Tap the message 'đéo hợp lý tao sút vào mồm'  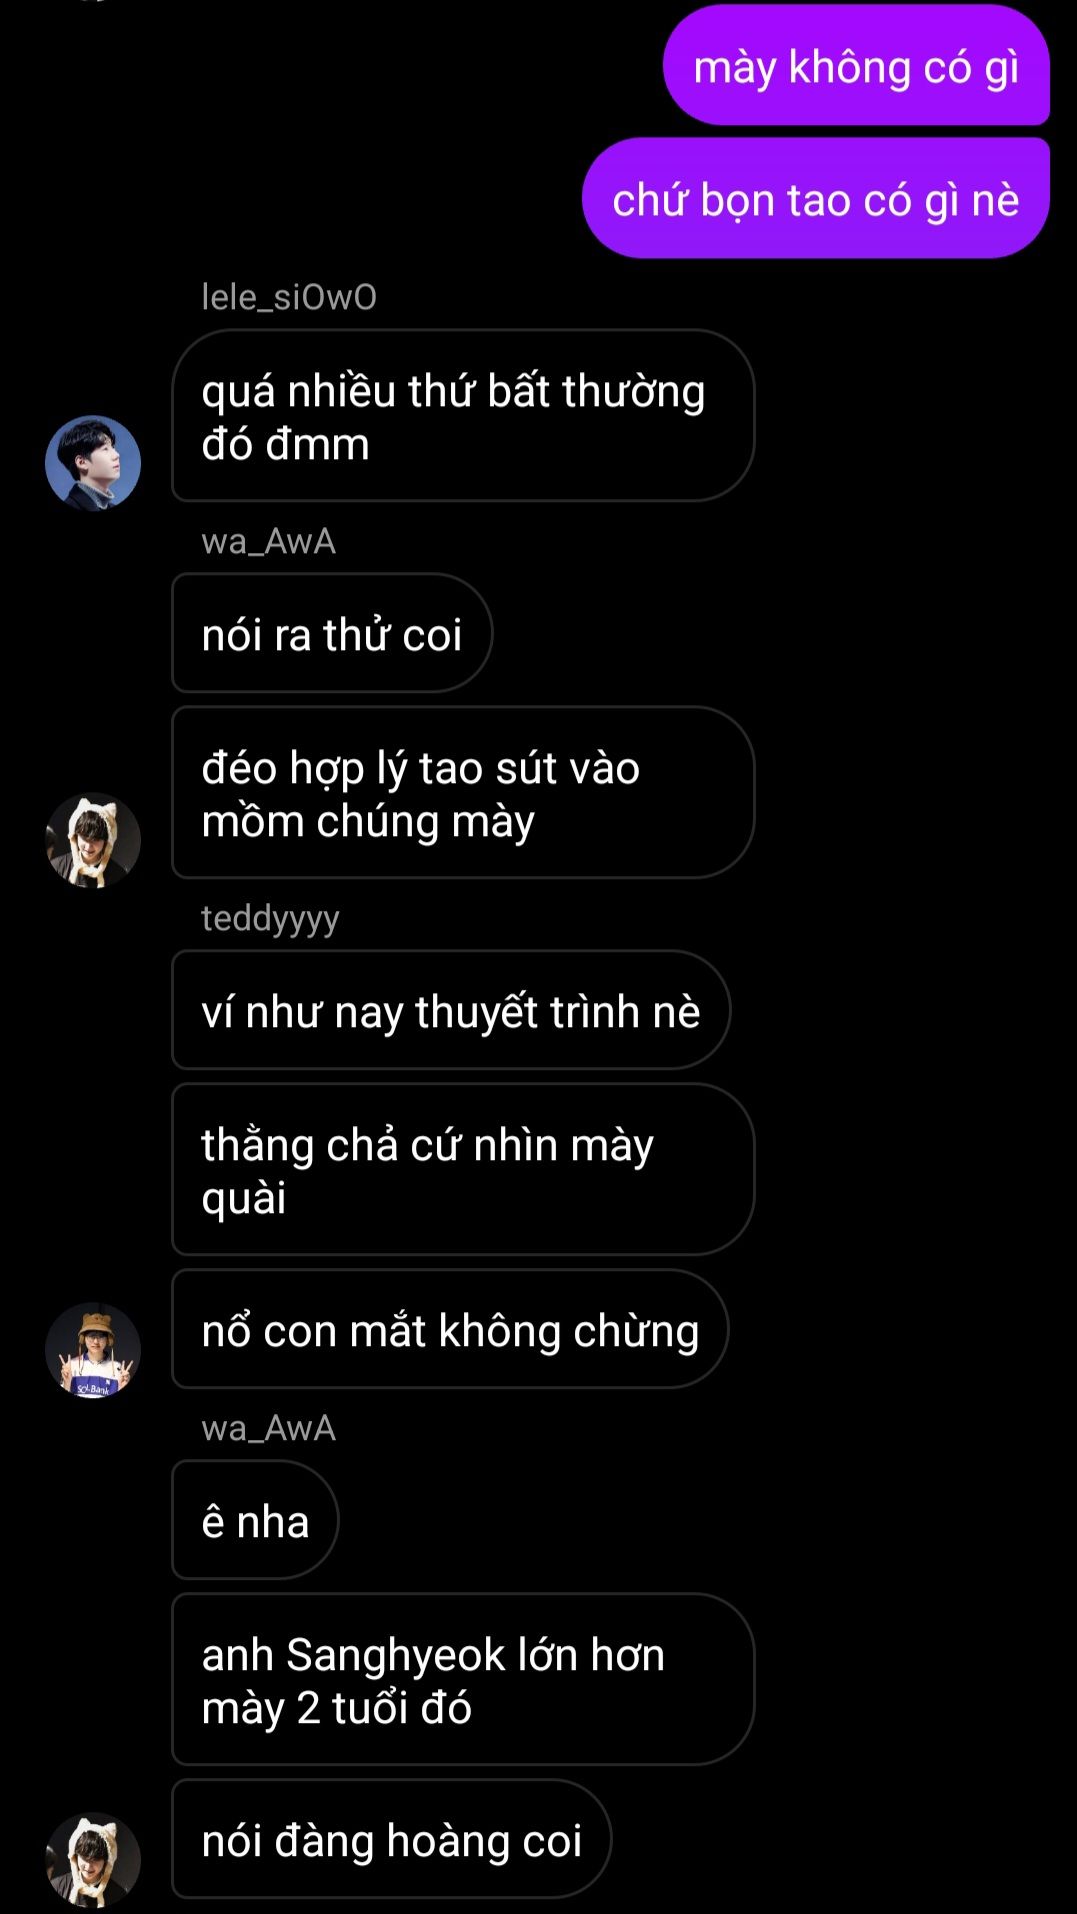click(x=463, y=793)
